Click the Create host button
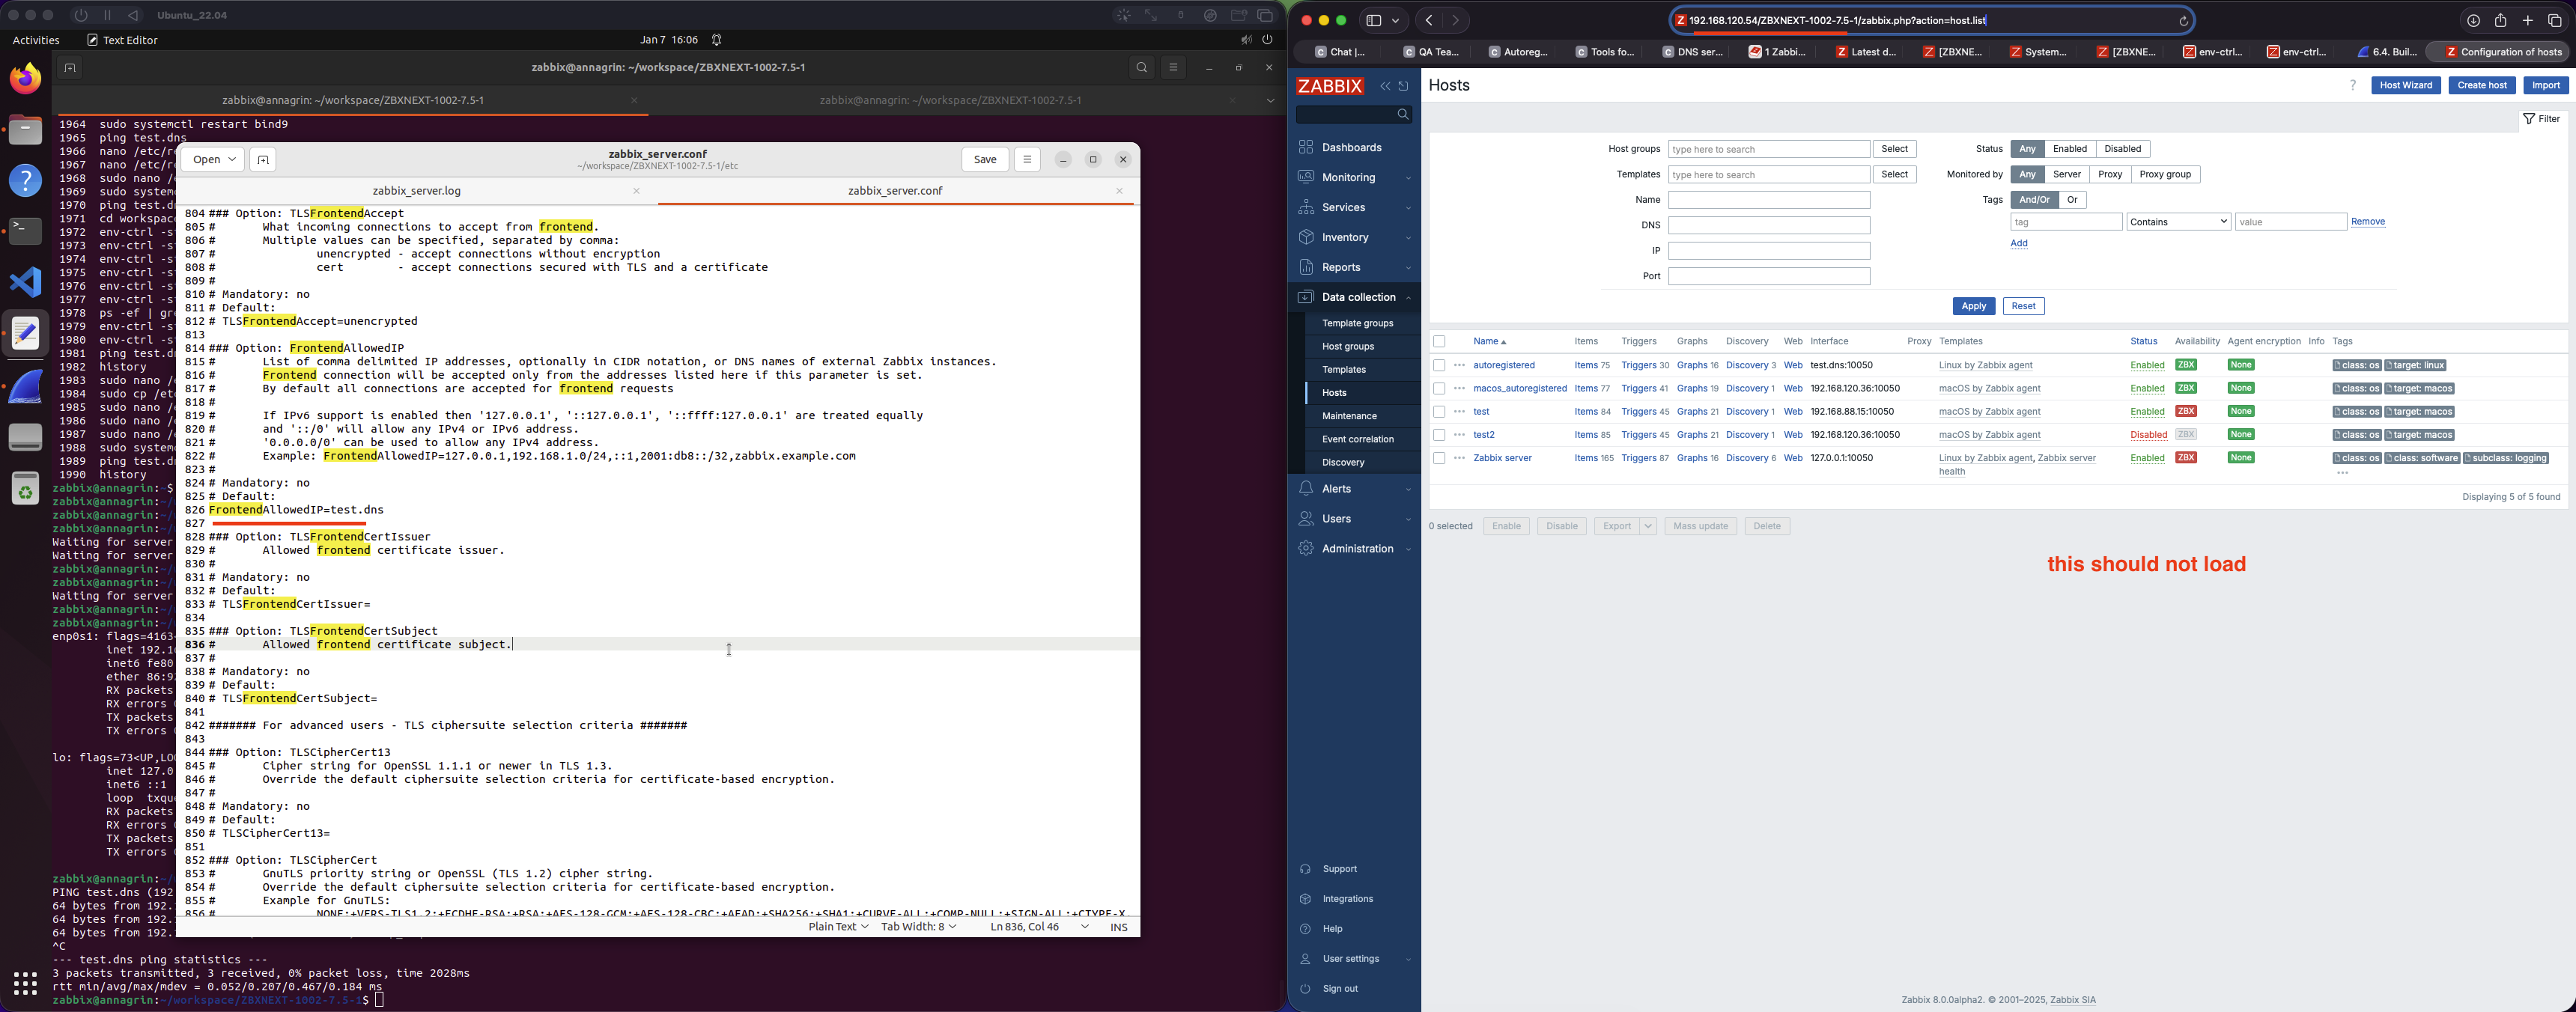 (2481, 86)
